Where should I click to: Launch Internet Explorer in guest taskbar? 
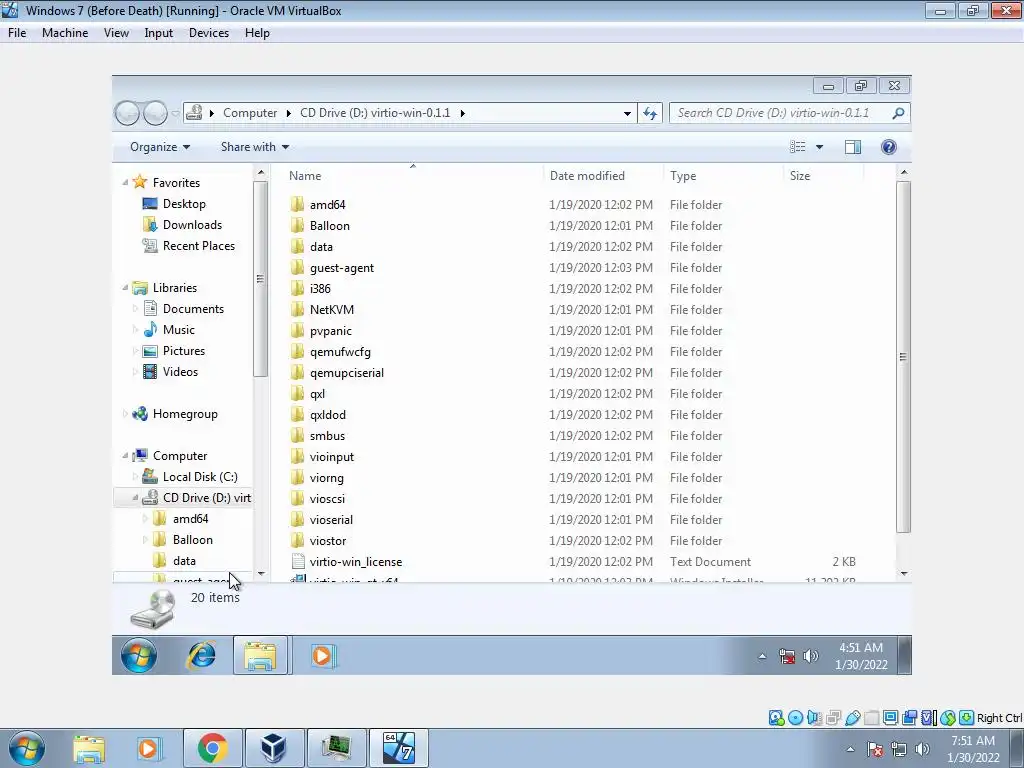201,655
